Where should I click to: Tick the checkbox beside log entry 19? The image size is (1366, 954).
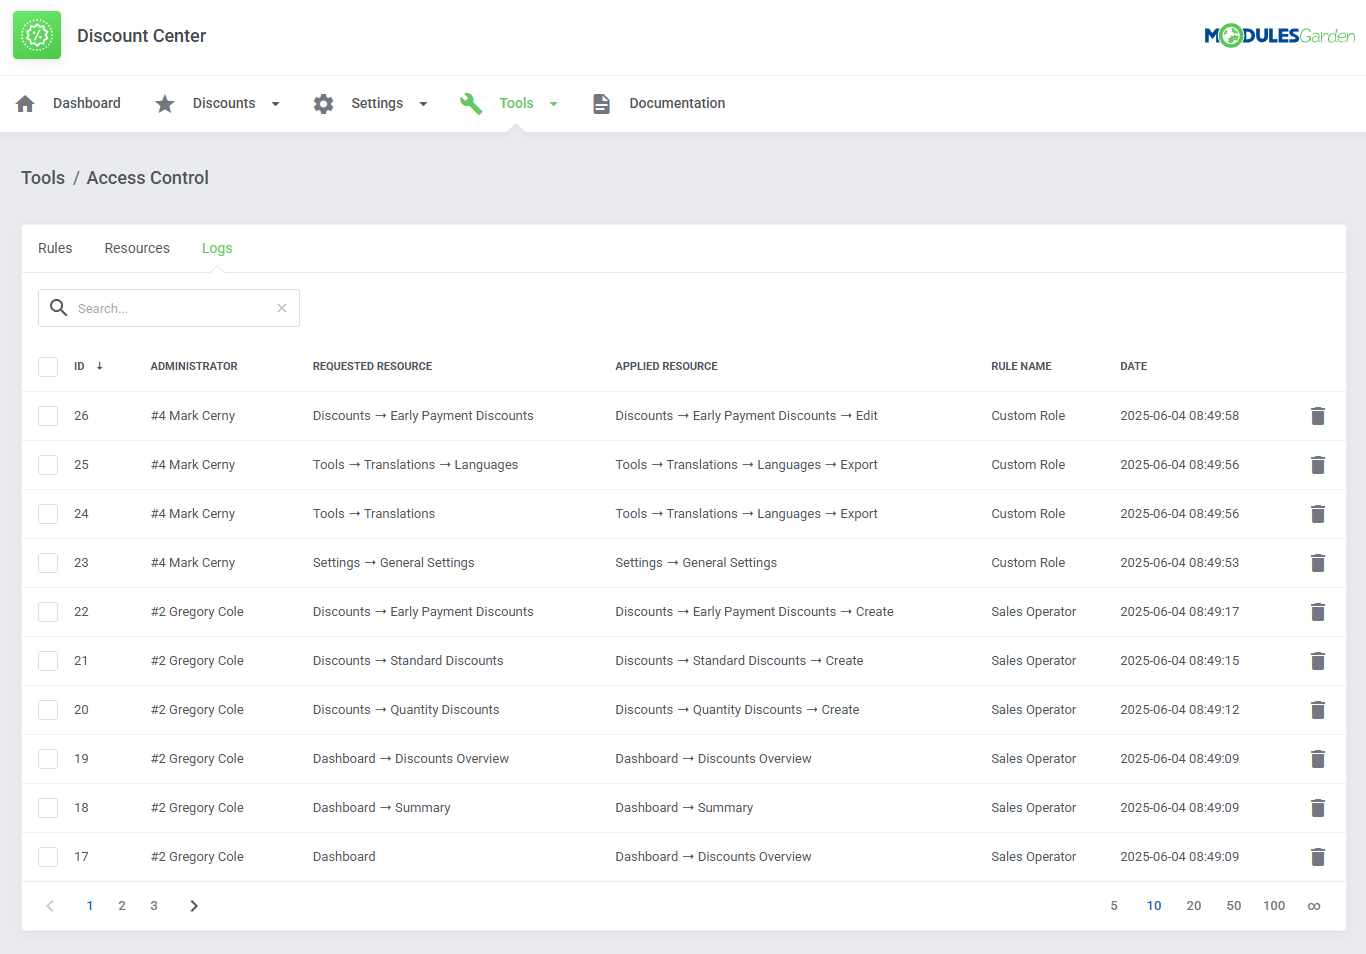pos(47,758)
